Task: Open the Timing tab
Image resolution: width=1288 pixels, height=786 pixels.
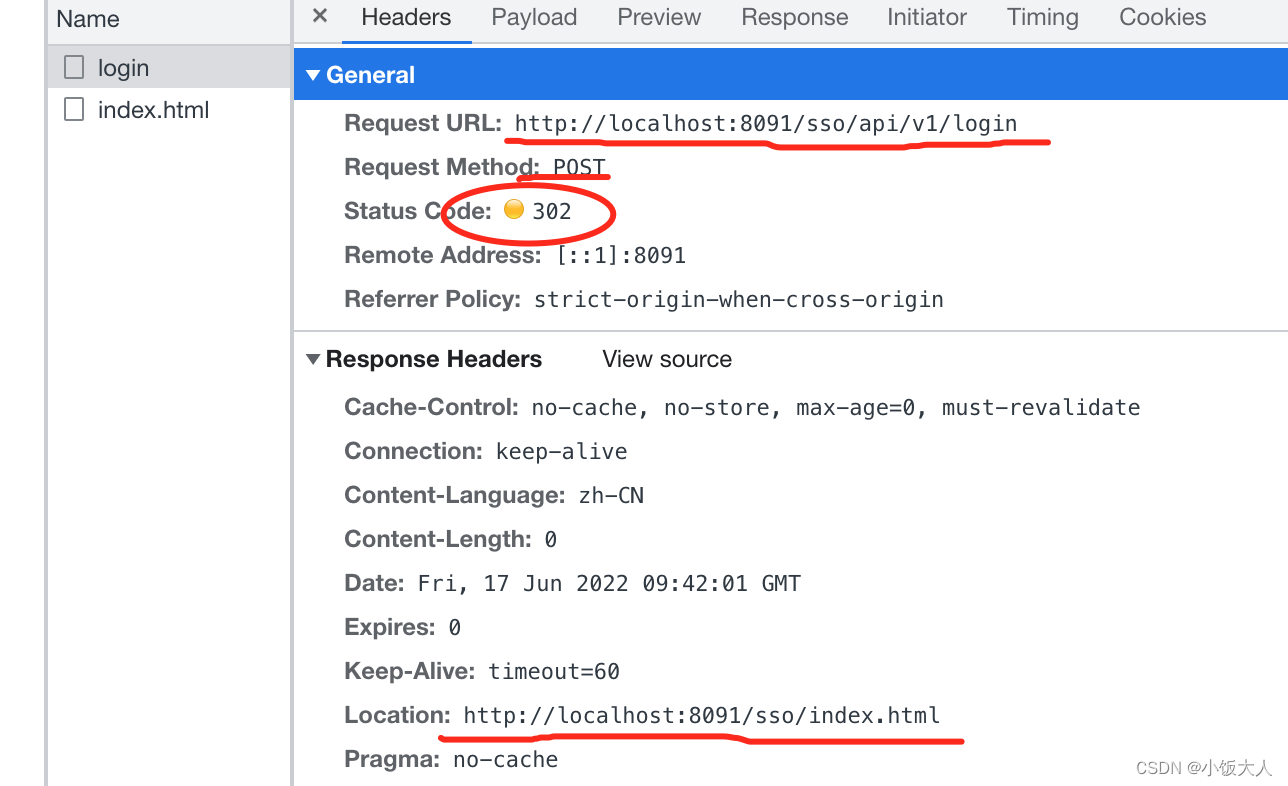Action: (1043, 18)
